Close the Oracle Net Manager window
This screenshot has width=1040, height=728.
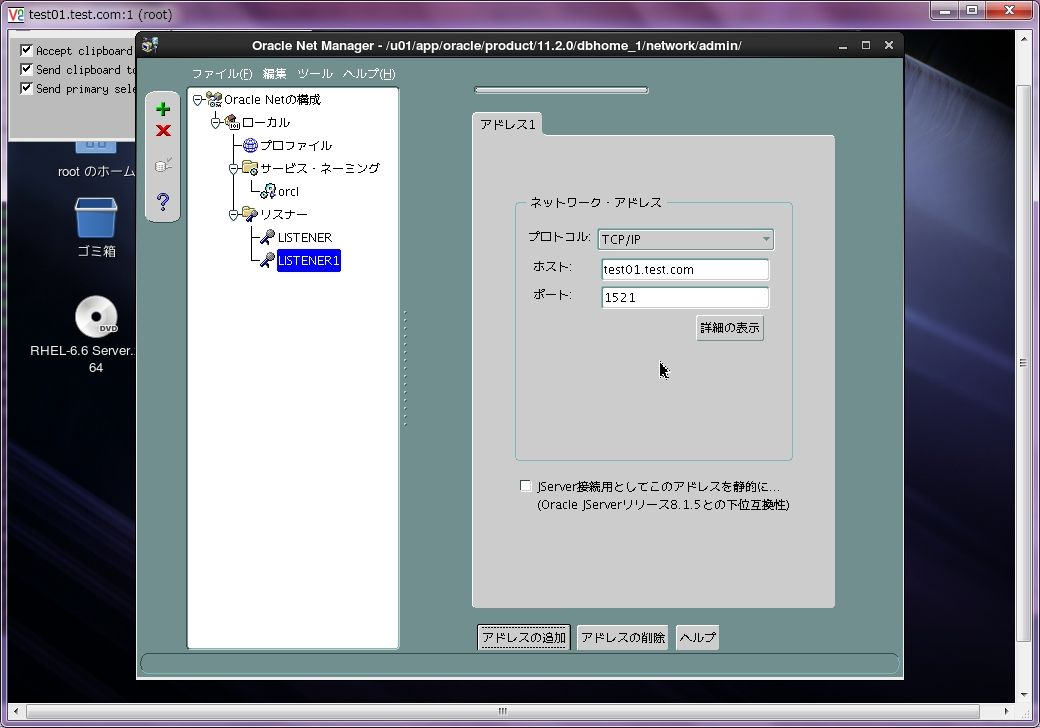889,45
